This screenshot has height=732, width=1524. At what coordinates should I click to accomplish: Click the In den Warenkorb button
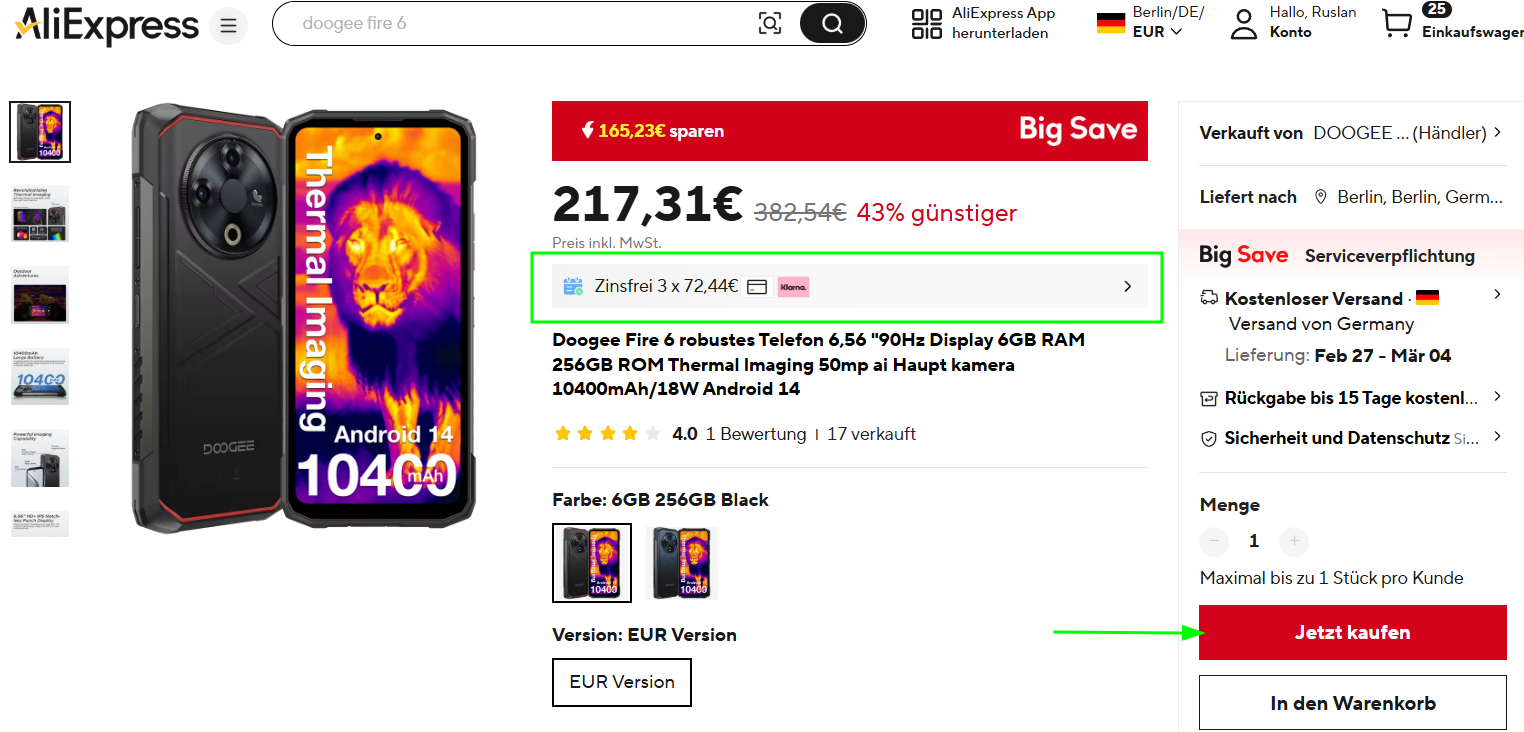1352,703
